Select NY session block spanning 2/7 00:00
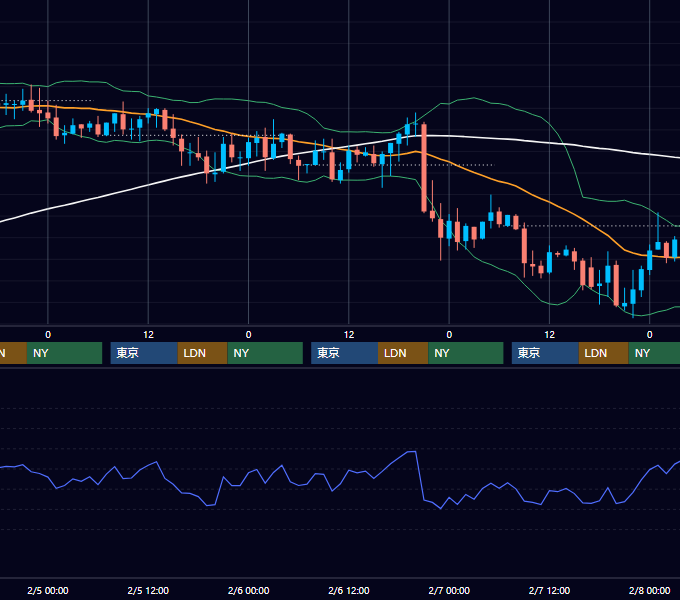Screen dimensions: 680x600 tap(466, 353)
